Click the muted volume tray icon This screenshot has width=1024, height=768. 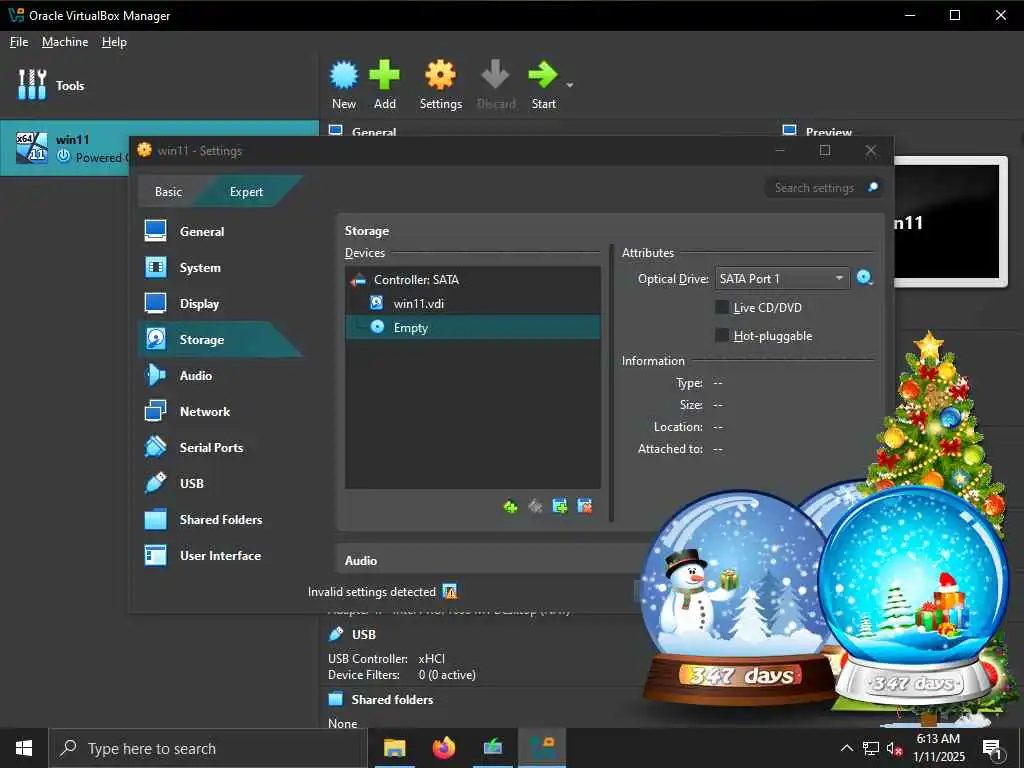click(x=894, y=748)
